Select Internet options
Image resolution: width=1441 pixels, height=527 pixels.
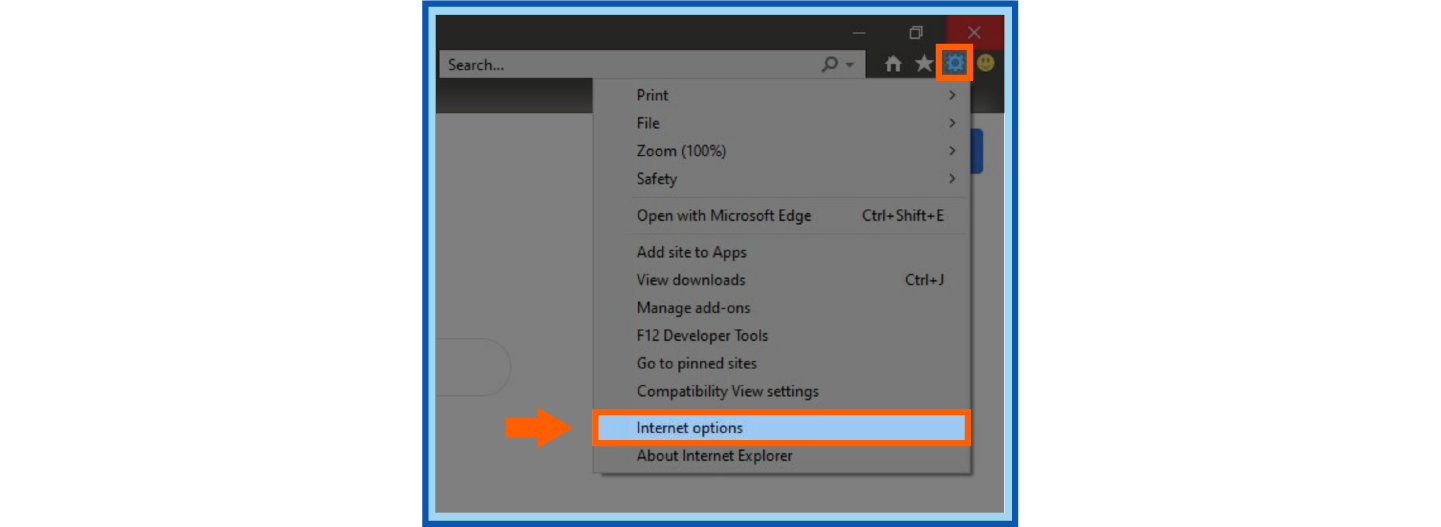782,428
